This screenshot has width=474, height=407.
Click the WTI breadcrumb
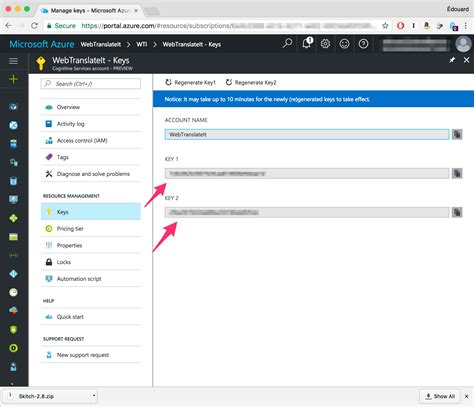point(142,44)
